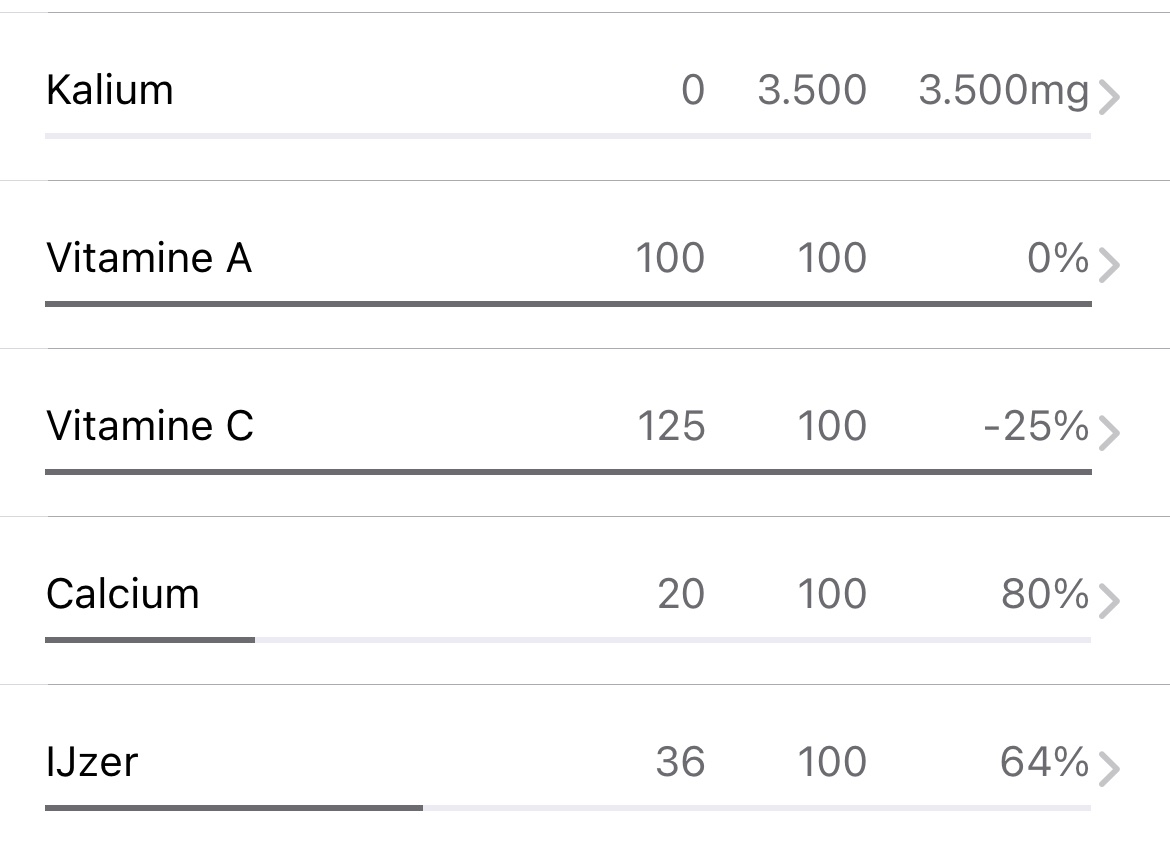This screenshot has width=1170, height=848.
Task: Expand Vitamine A row chevron
Action: [1108, 266]
